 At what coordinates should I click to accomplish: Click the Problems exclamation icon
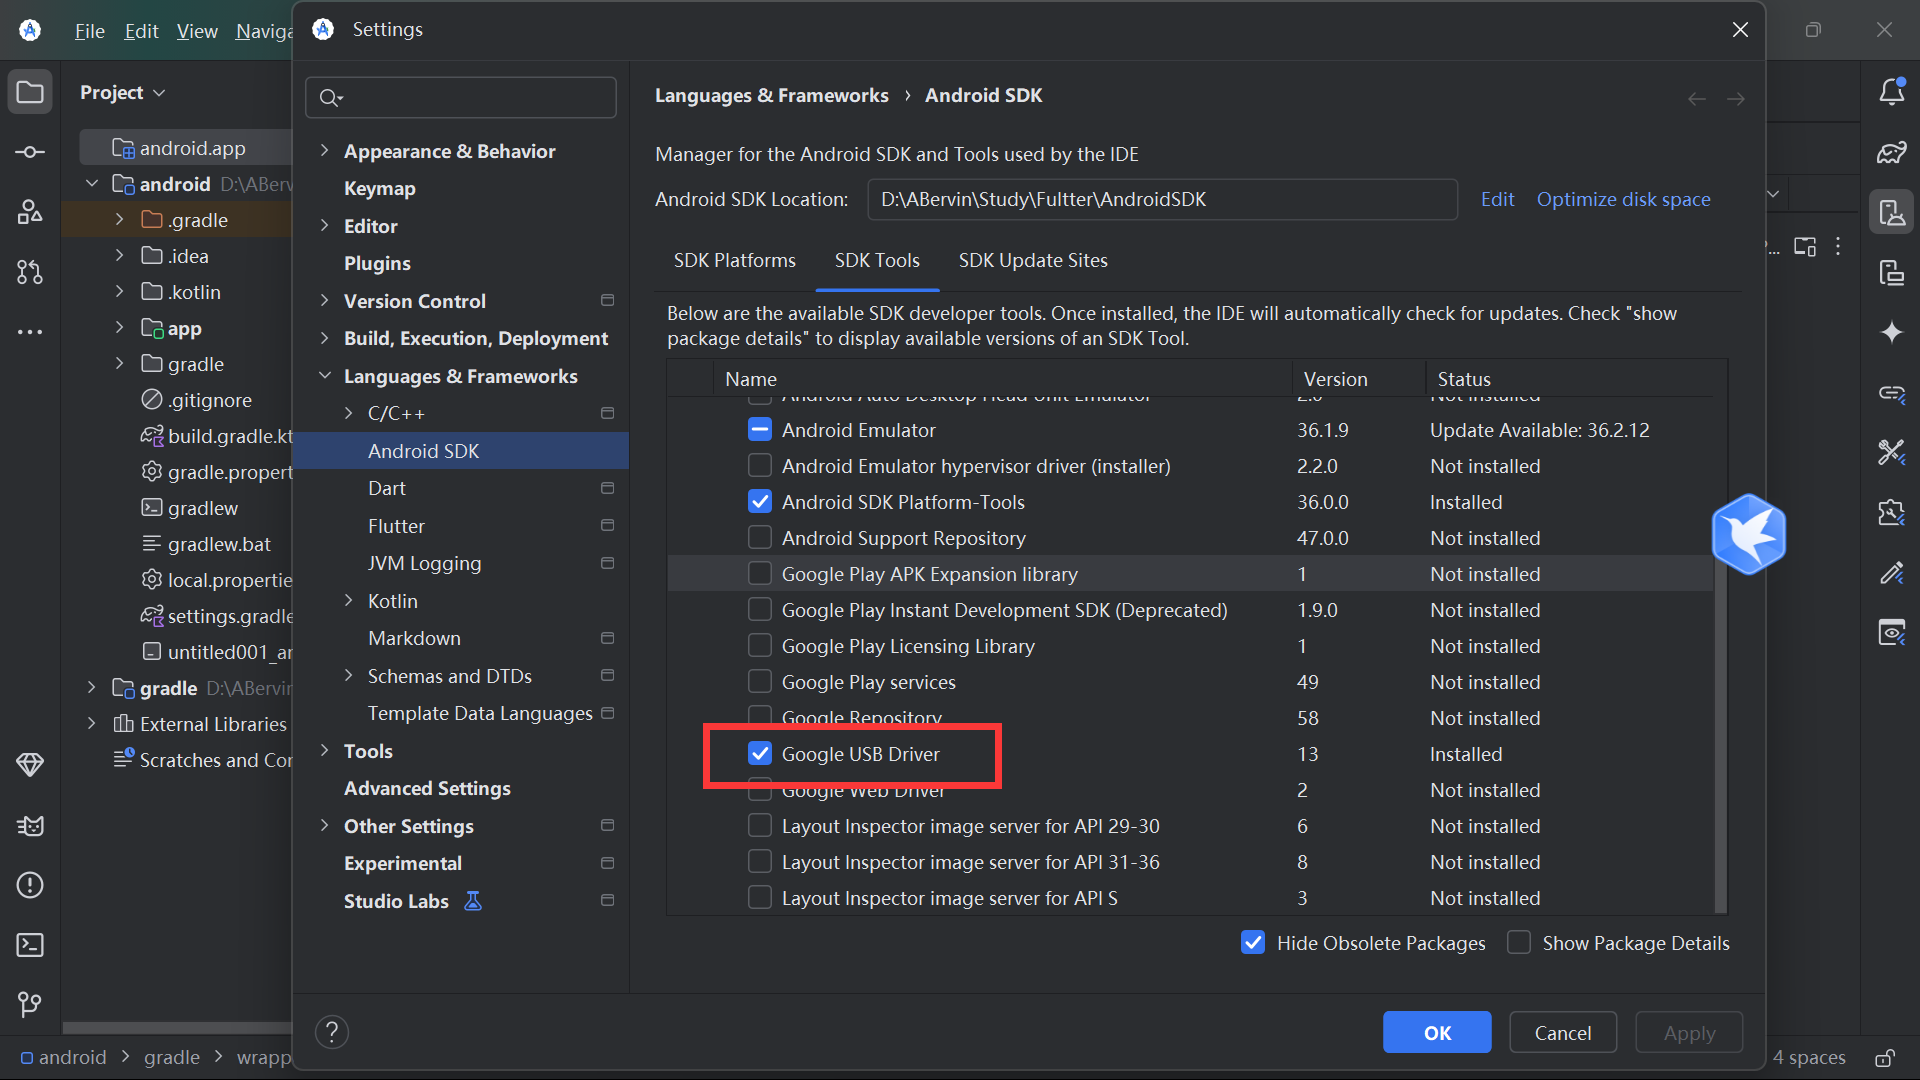[30, 885]
